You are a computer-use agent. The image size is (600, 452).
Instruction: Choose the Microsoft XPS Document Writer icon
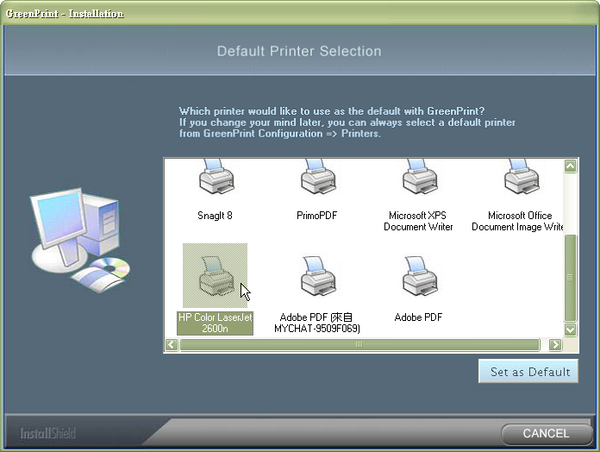pos(420,178)
